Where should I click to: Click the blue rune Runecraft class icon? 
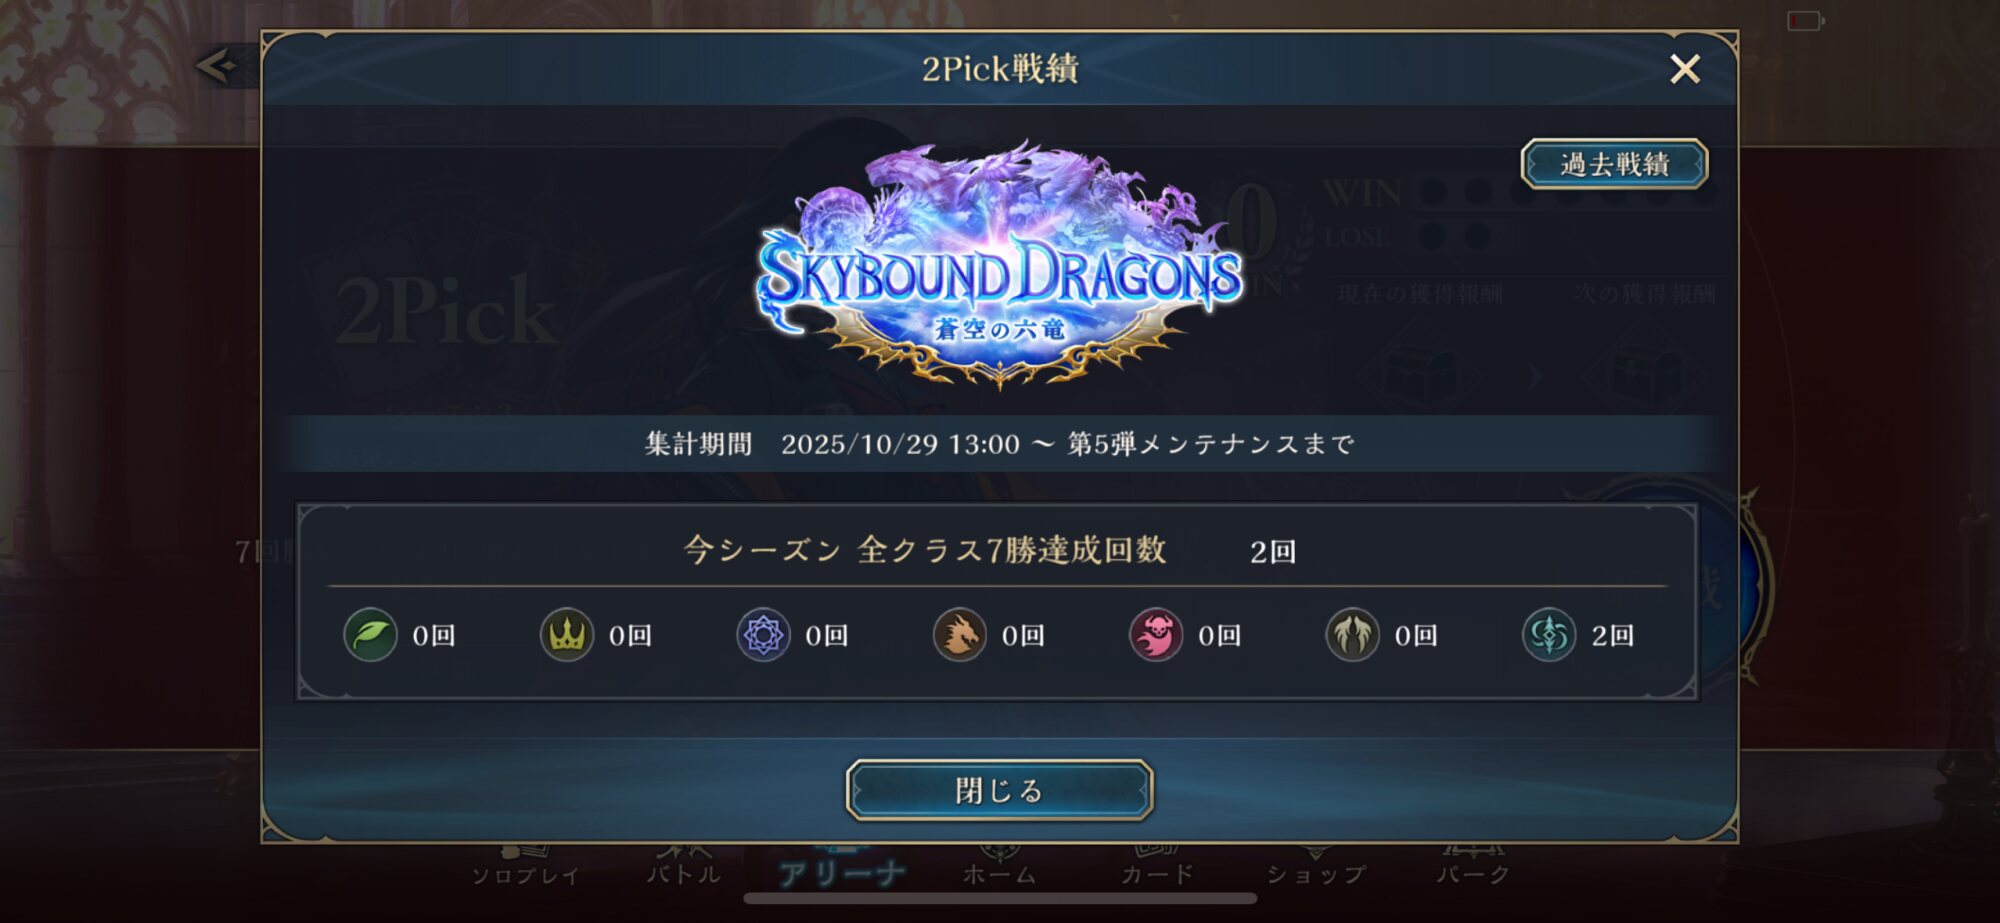763,635
